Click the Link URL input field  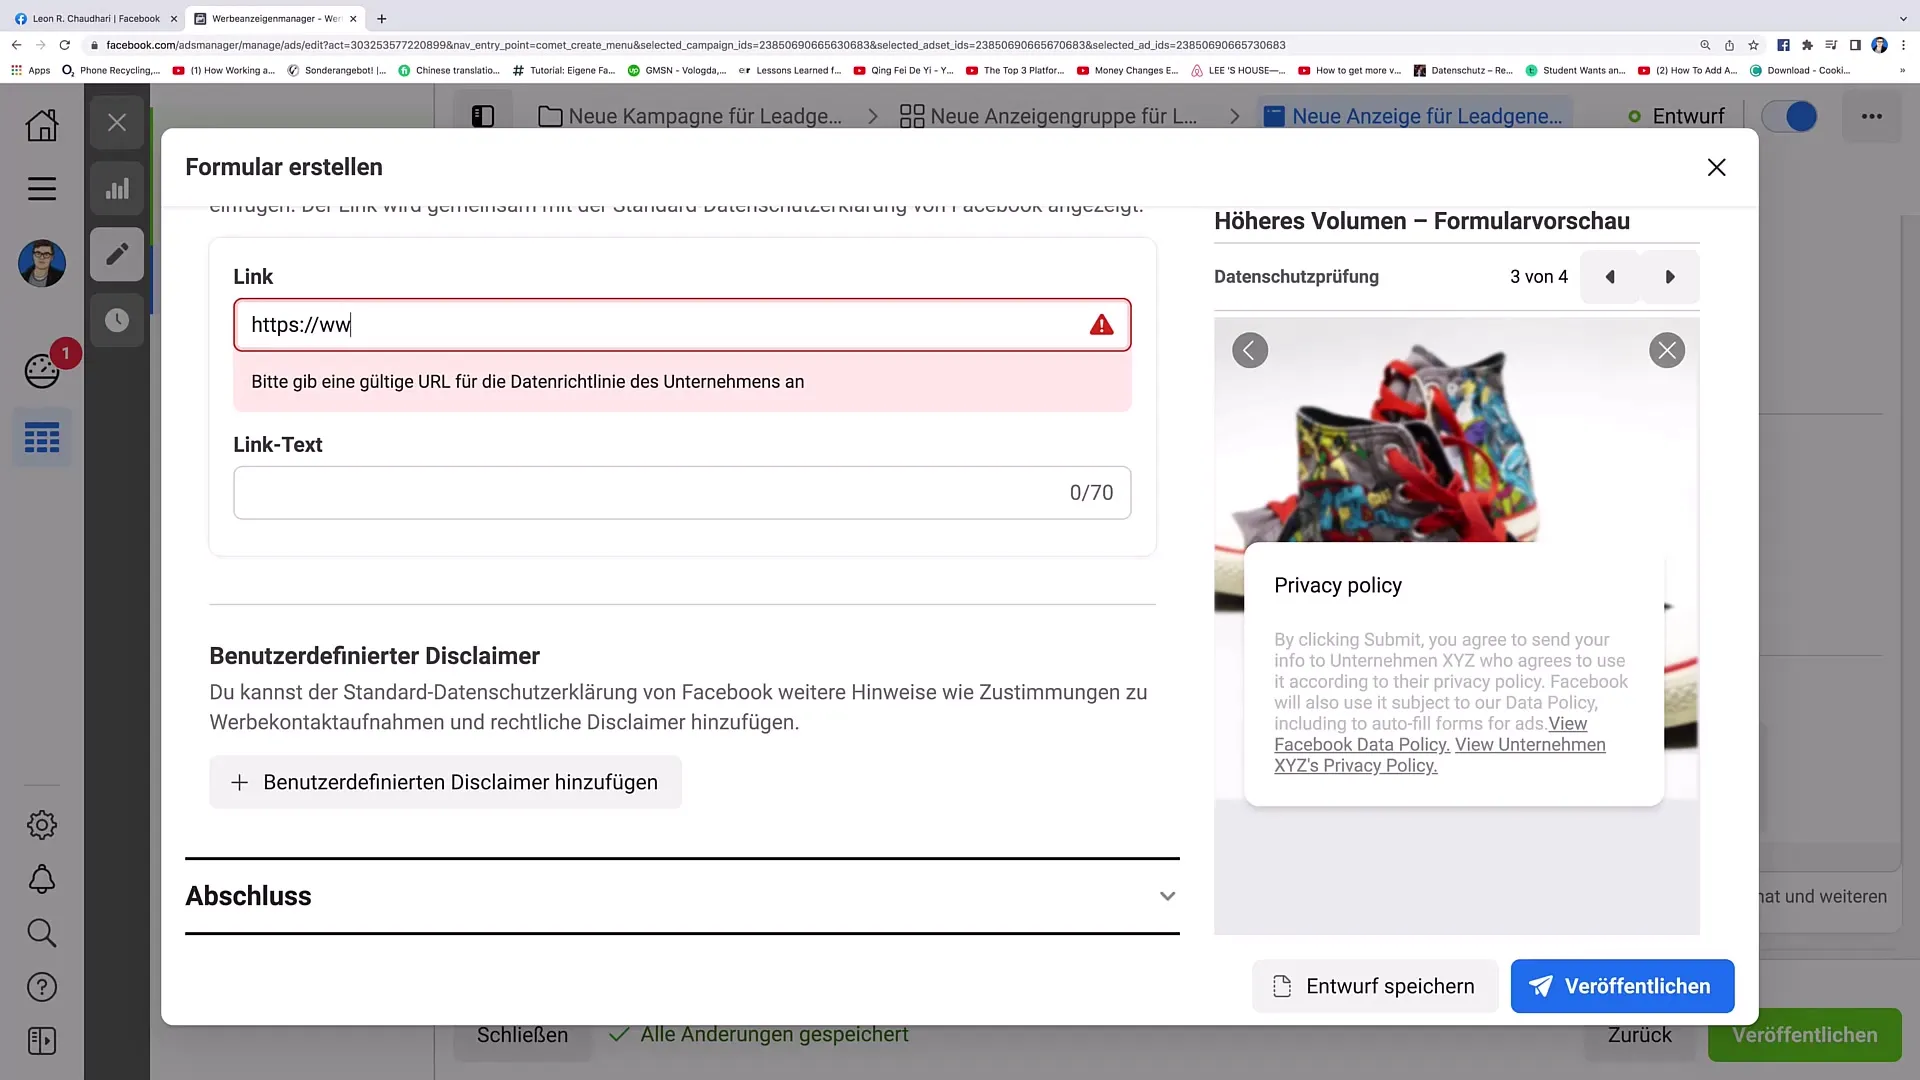tap(682, 325)
